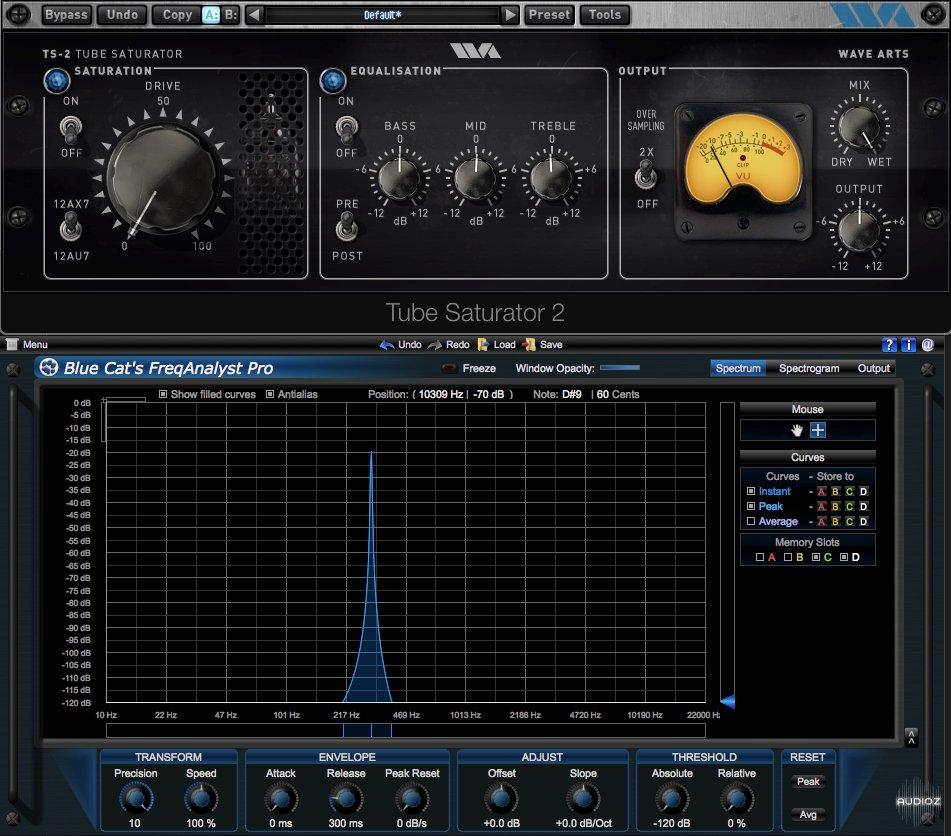Viewport: 951px width, 836px height.
Task: Store Average curve to slot A
Action: click(822, 522)
